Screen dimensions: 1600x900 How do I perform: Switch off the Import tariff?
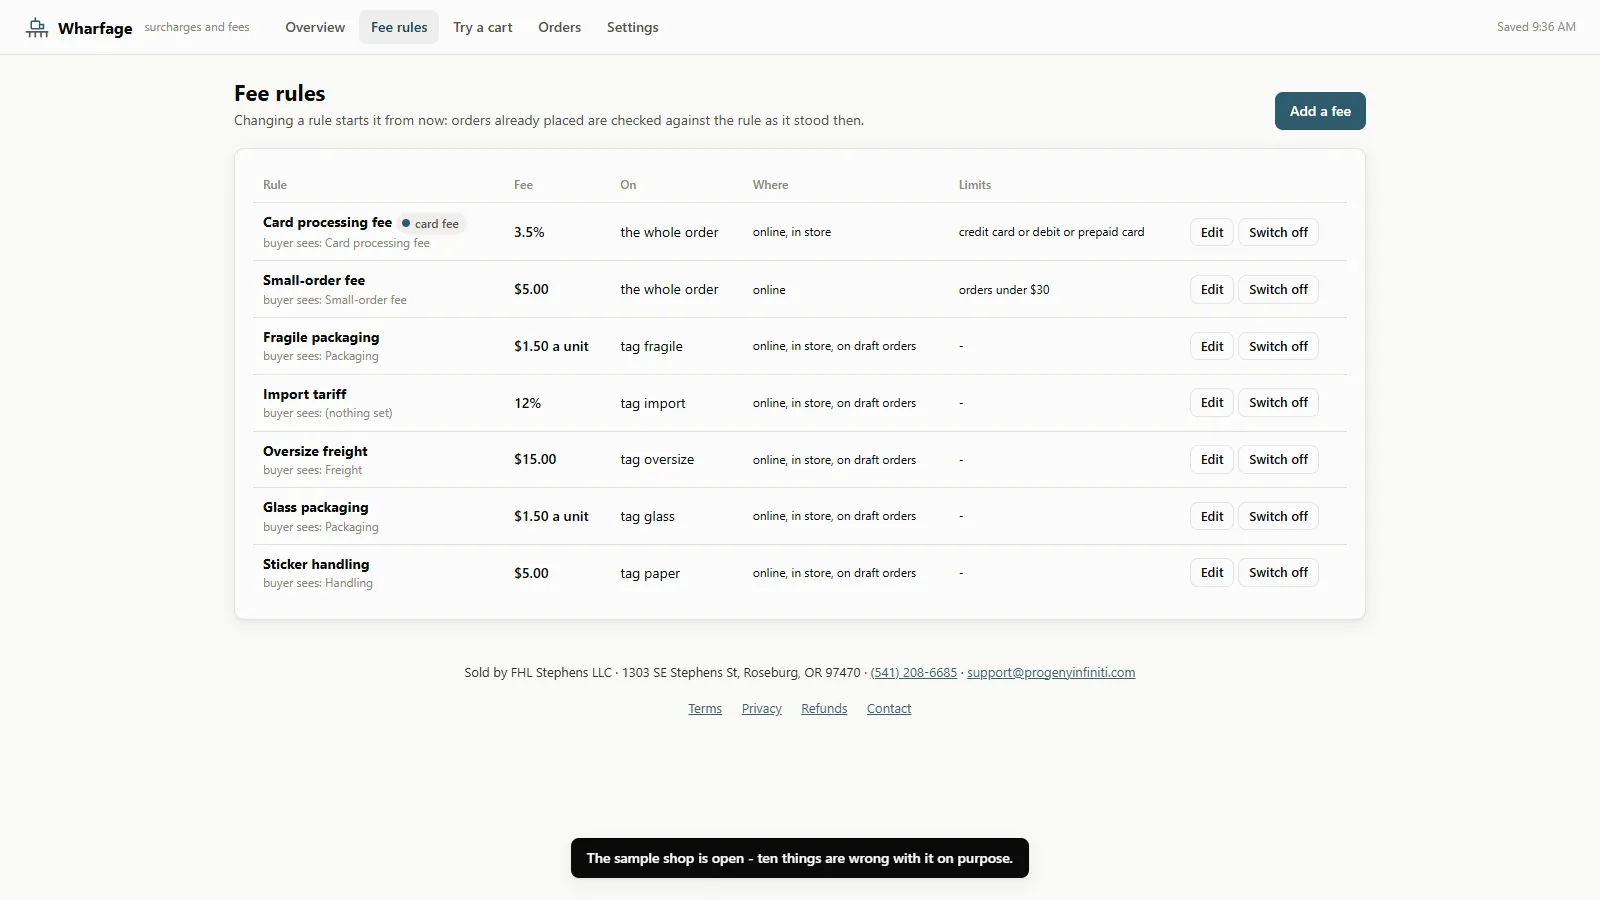click(x=1278, y=402)
